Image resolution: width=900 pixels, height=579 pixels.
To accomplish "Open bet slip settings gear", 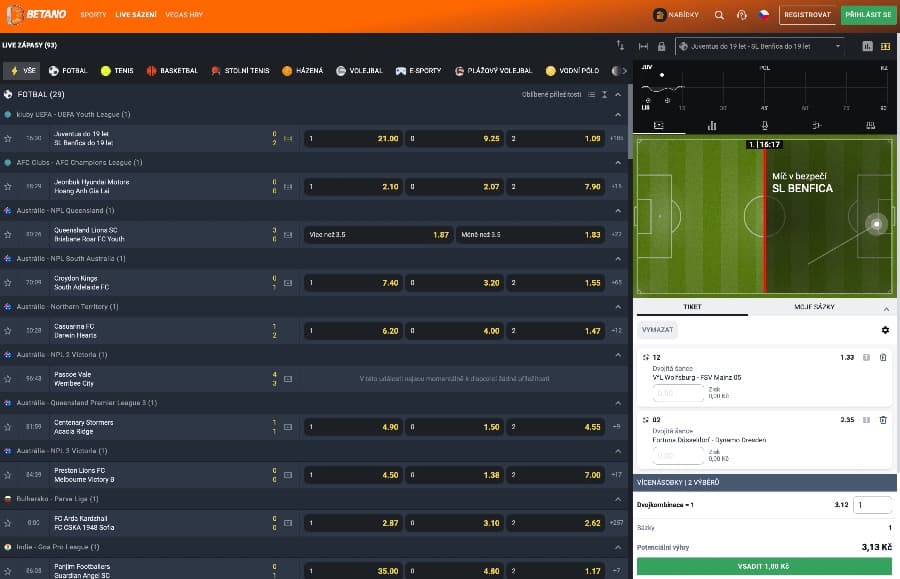I will coord(884,330).
